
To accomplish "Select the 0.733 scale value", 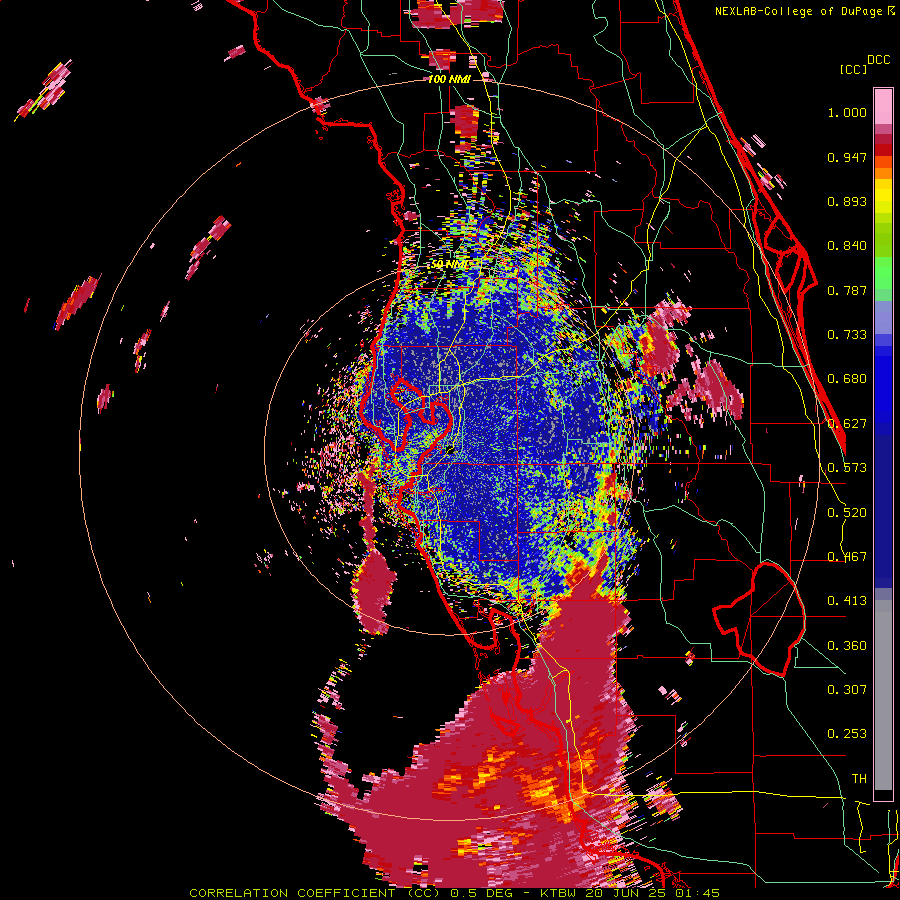I will pos(847,335).
